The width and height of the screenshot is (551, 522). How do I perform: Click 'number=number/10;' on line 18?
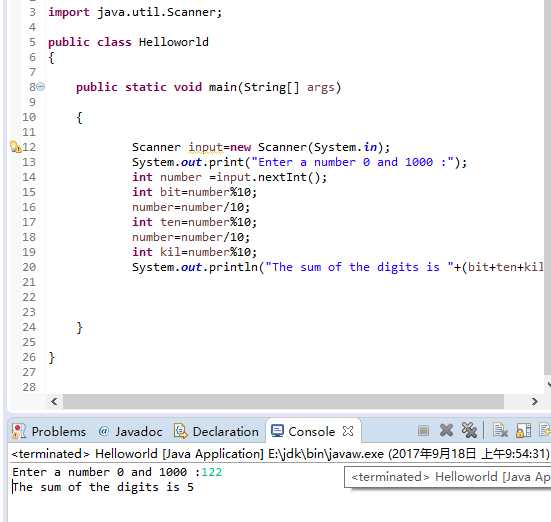click(191, 237)
